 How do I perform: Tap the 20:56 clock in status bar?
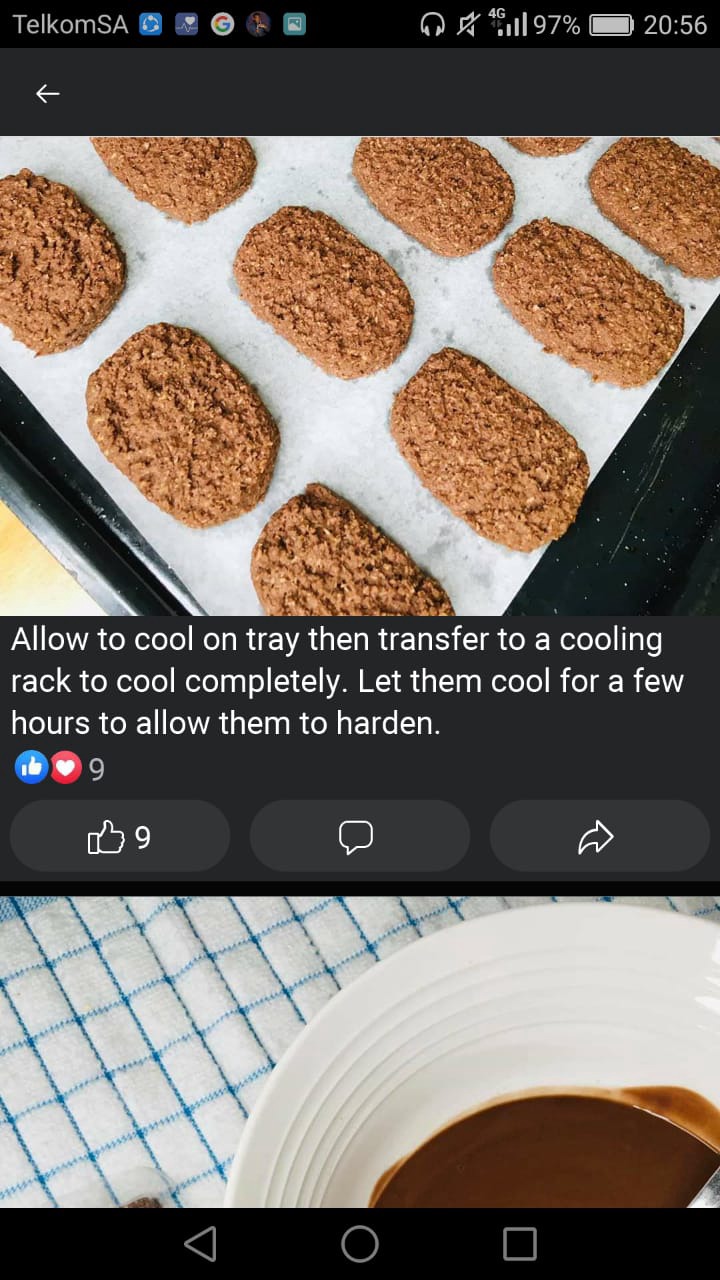point(675,25)
